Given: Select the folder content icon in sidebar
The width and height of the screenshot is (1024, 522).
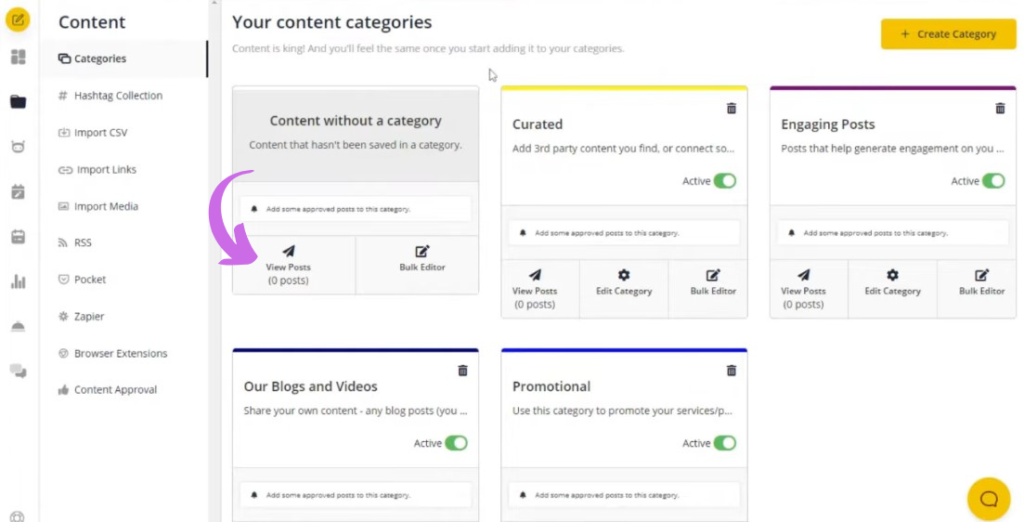Looking at the screenshot, I should click(x=18, y=102).
